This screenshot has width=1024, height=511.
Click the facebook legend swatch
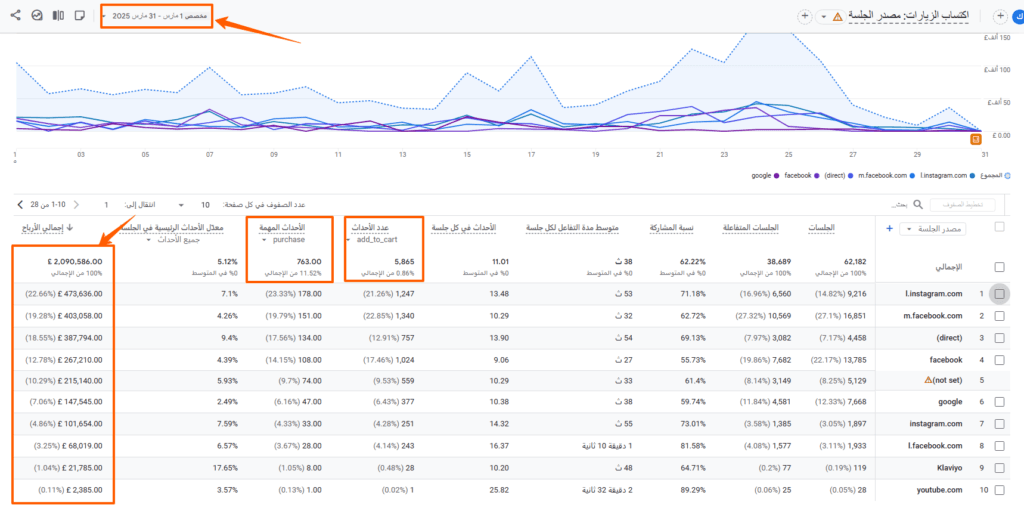[x=815, y=176]
